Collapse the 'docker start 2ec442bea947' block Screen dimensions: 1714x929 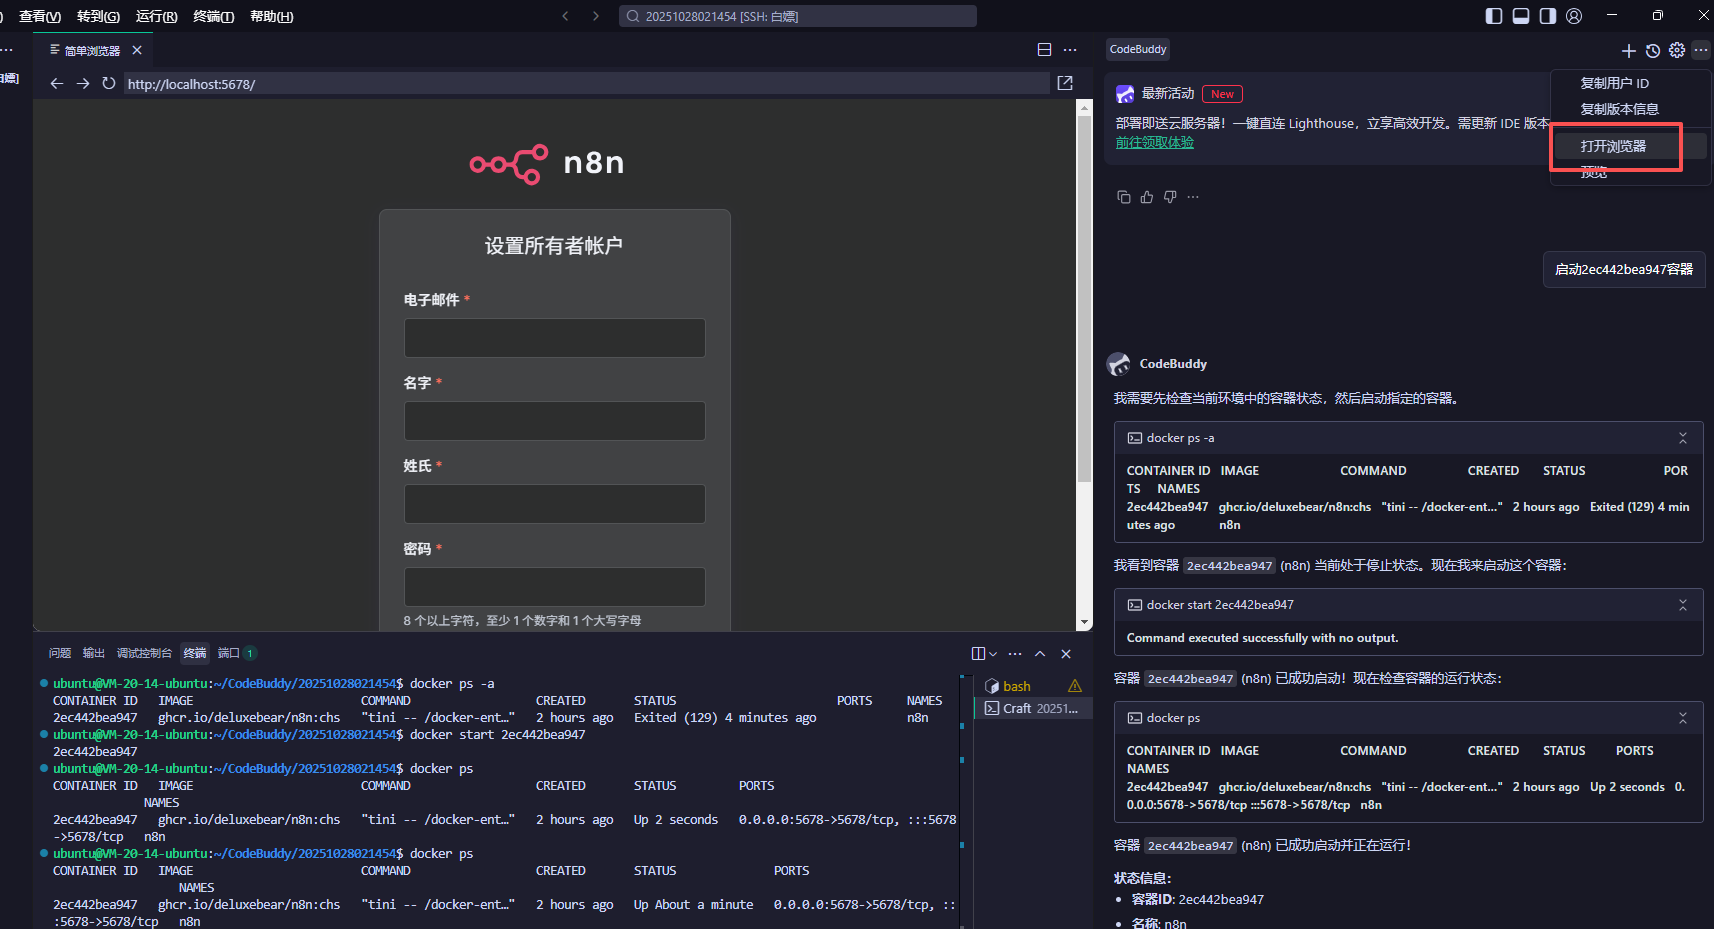[1683, 605]
